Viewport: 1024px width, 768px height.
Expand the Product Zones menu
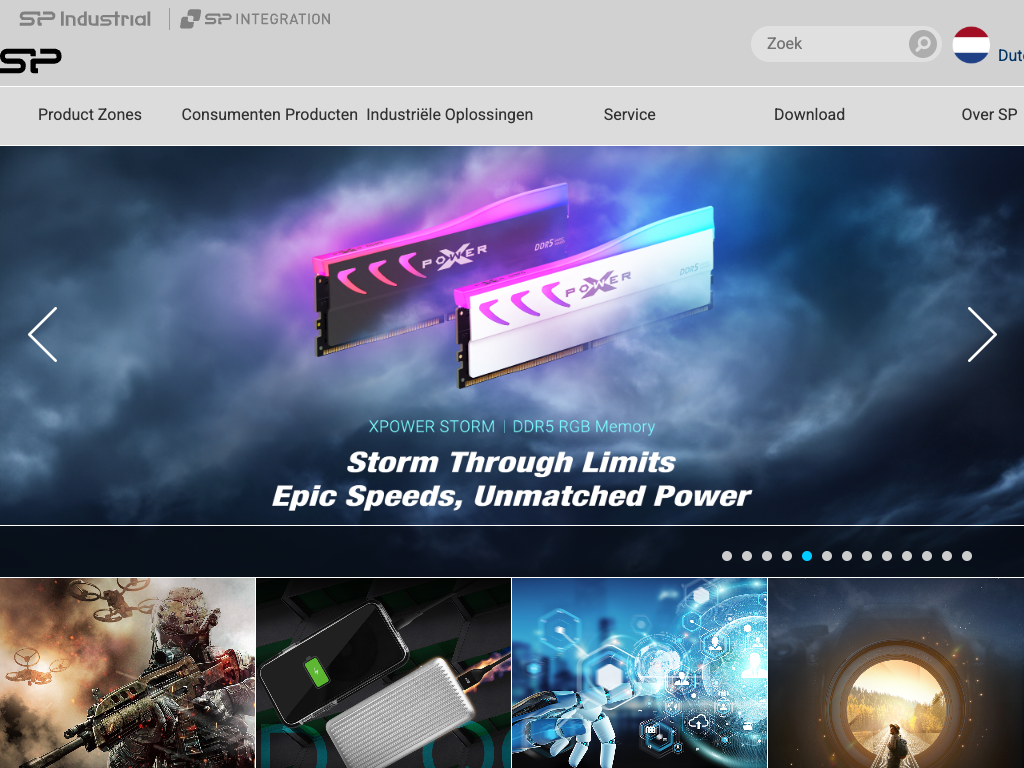(x=90, y=115)
